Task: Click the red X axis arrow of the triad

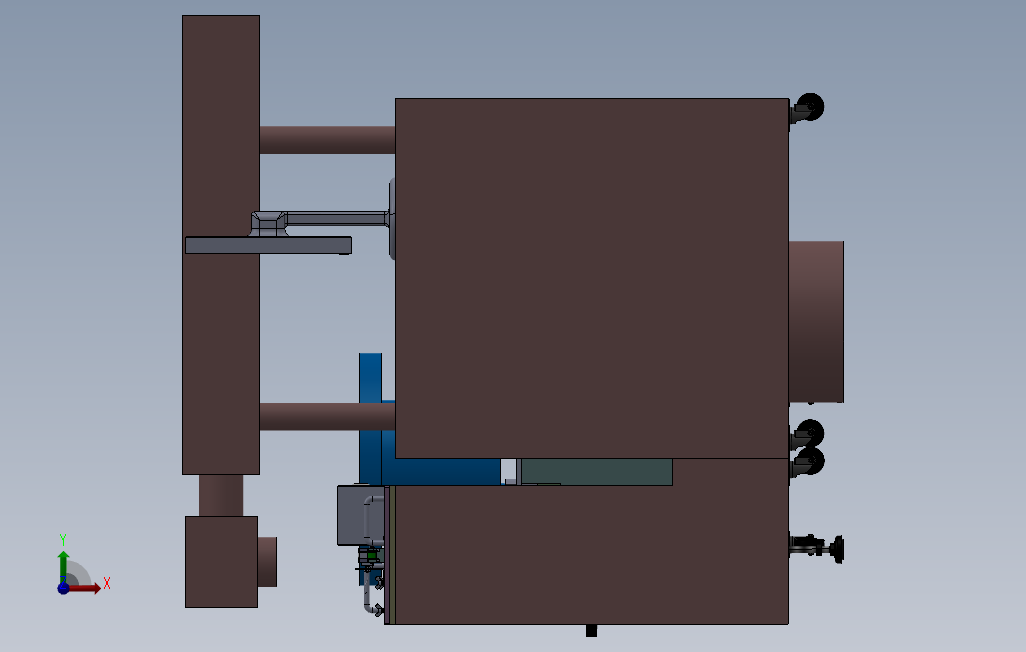Action: point(86,589)
